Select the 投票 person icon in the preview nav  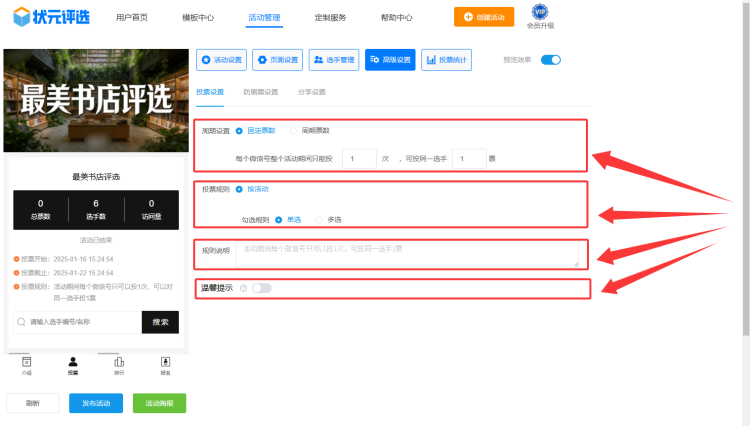(x=73, y=365)
